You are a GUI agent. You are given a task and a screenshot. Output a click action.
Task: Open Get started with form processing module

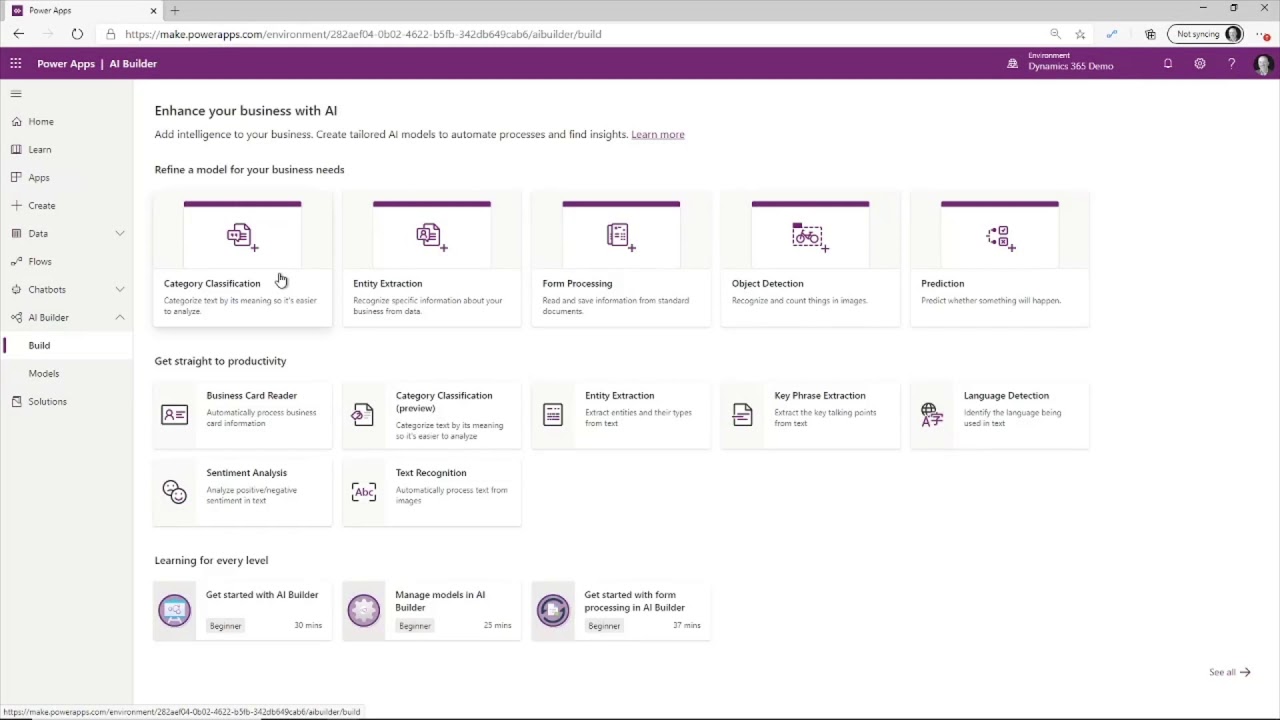[620, 610]
